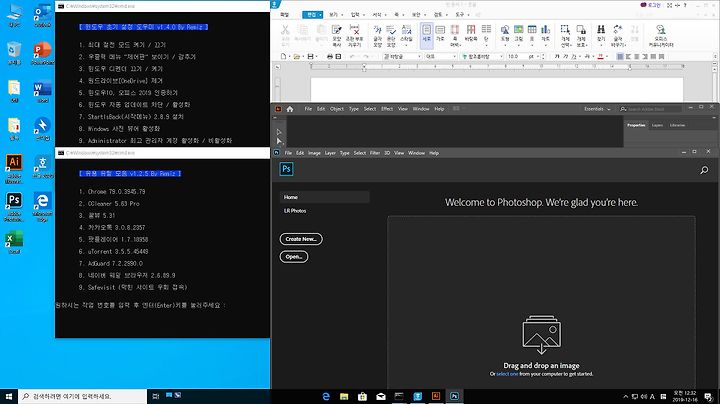Viewport: 720px width, 404px height.
Task: Click 'Chrome 79.0.3945.79' in lower cmd window
Action: point(116,192)
